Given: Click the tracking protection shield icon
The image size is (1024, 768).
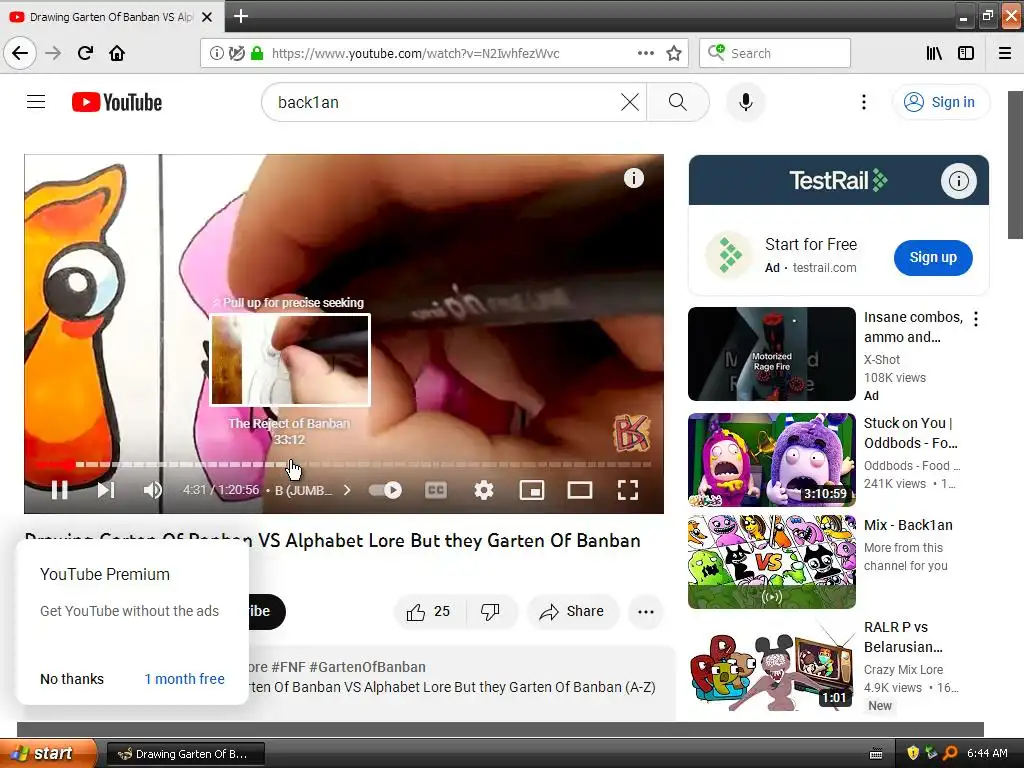Looking at the screenshot, I should pyautogui.click(x=237, y=53).
